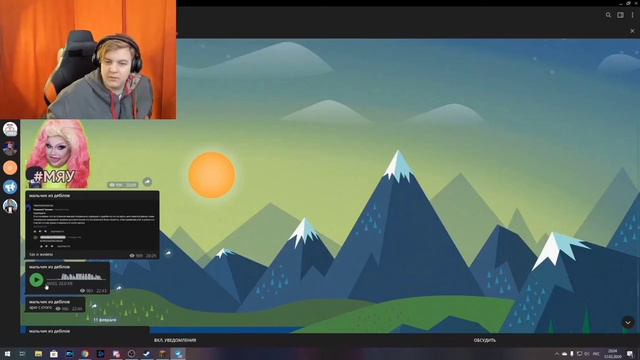
Task: Open the second dark avatar chat
Action: click(x=10, y=149)
